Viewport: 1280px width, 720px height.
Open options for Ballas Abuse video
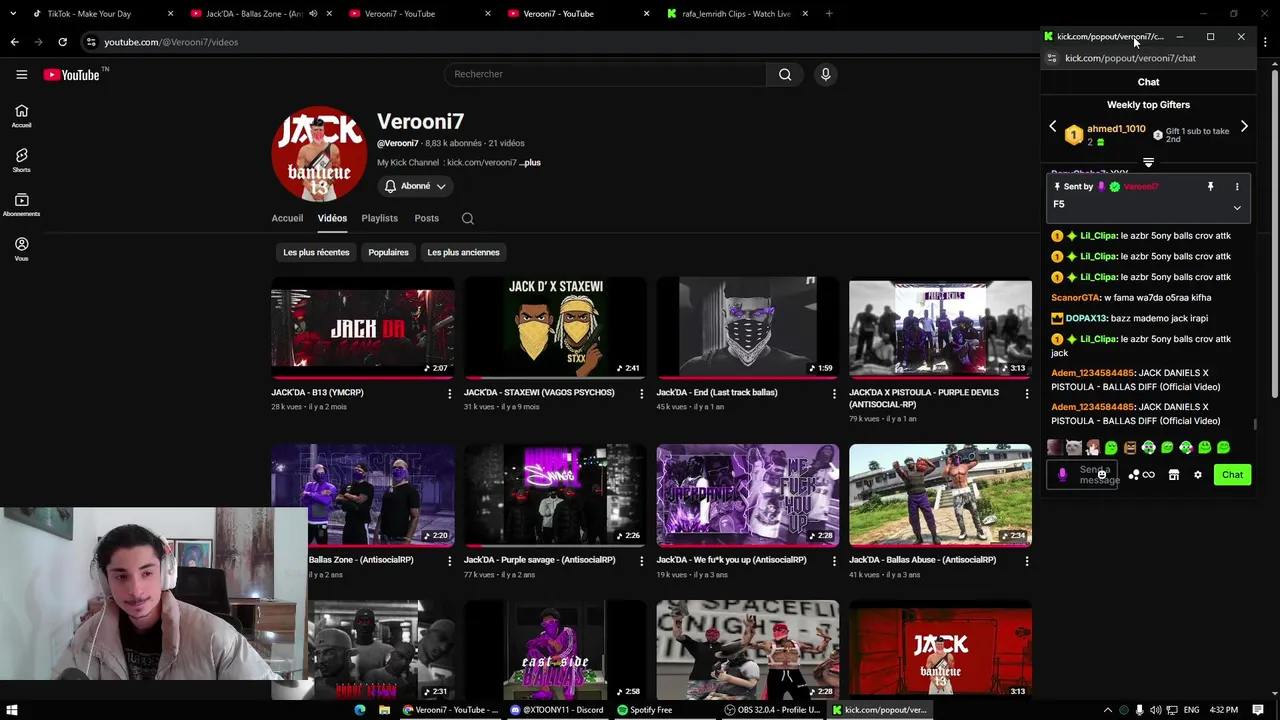point(1026,560)
